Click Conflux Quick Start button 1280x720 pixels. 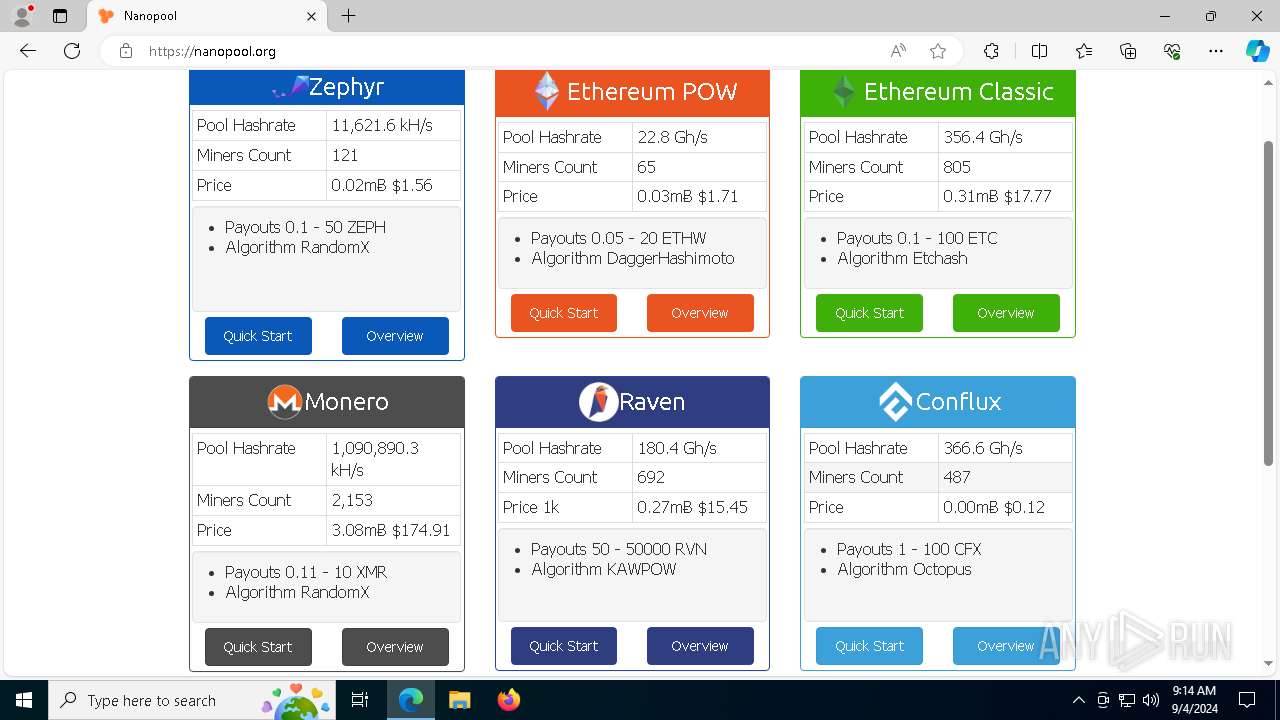point(869,646)
